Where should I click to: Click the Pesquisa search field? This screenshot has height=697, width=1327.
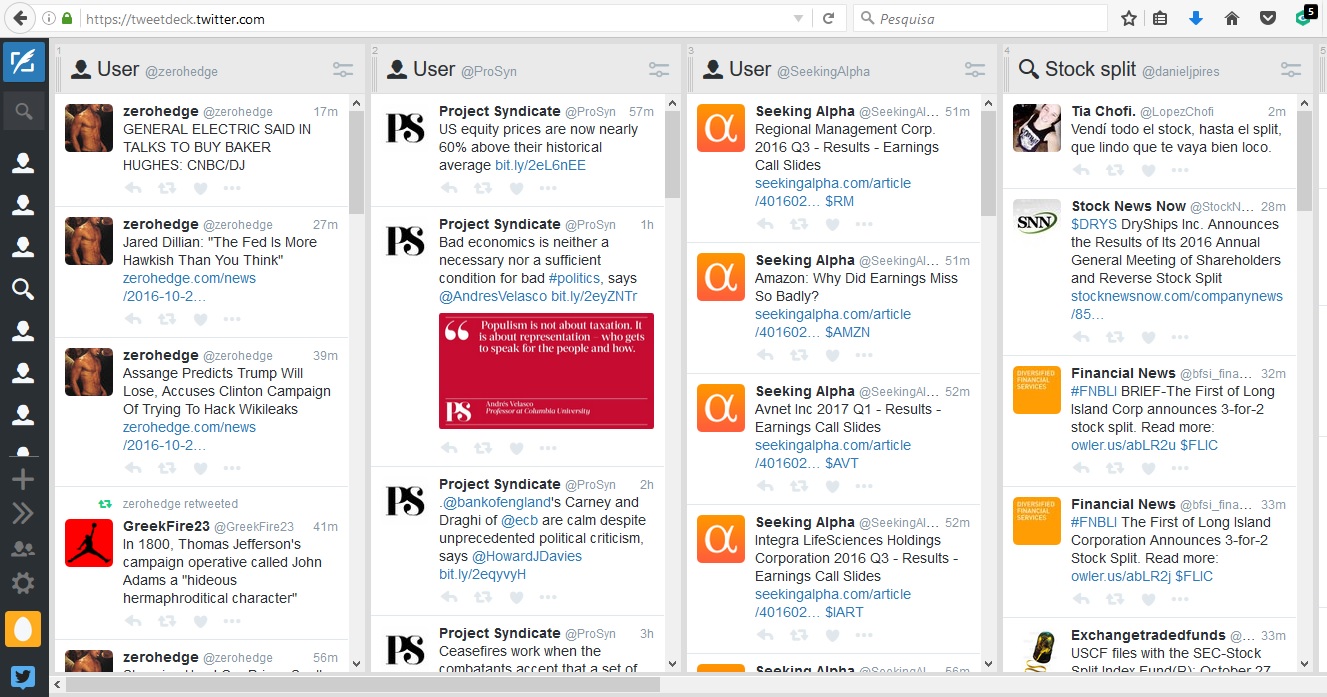980,18
